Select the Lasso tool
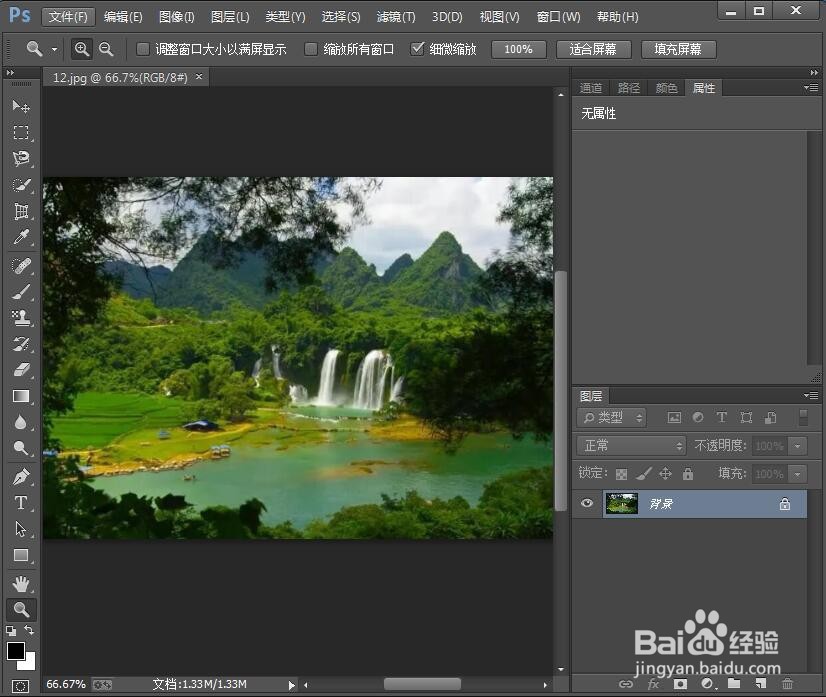The height and width of the screenshot is (697, 826). pos(21,158)
